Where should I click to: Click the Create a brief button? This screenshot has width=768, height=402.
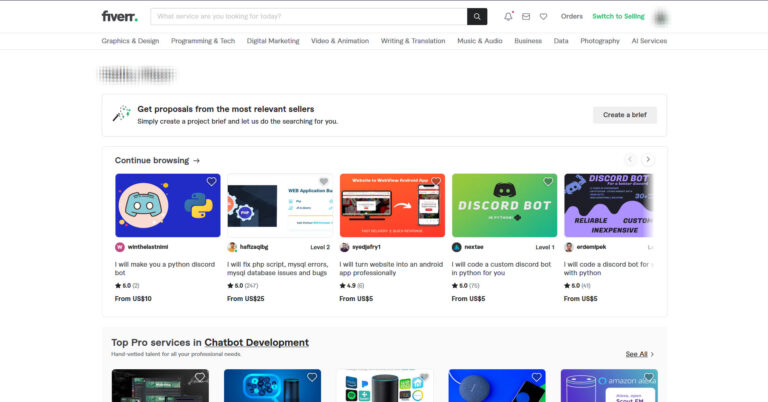tap(624, 115)
